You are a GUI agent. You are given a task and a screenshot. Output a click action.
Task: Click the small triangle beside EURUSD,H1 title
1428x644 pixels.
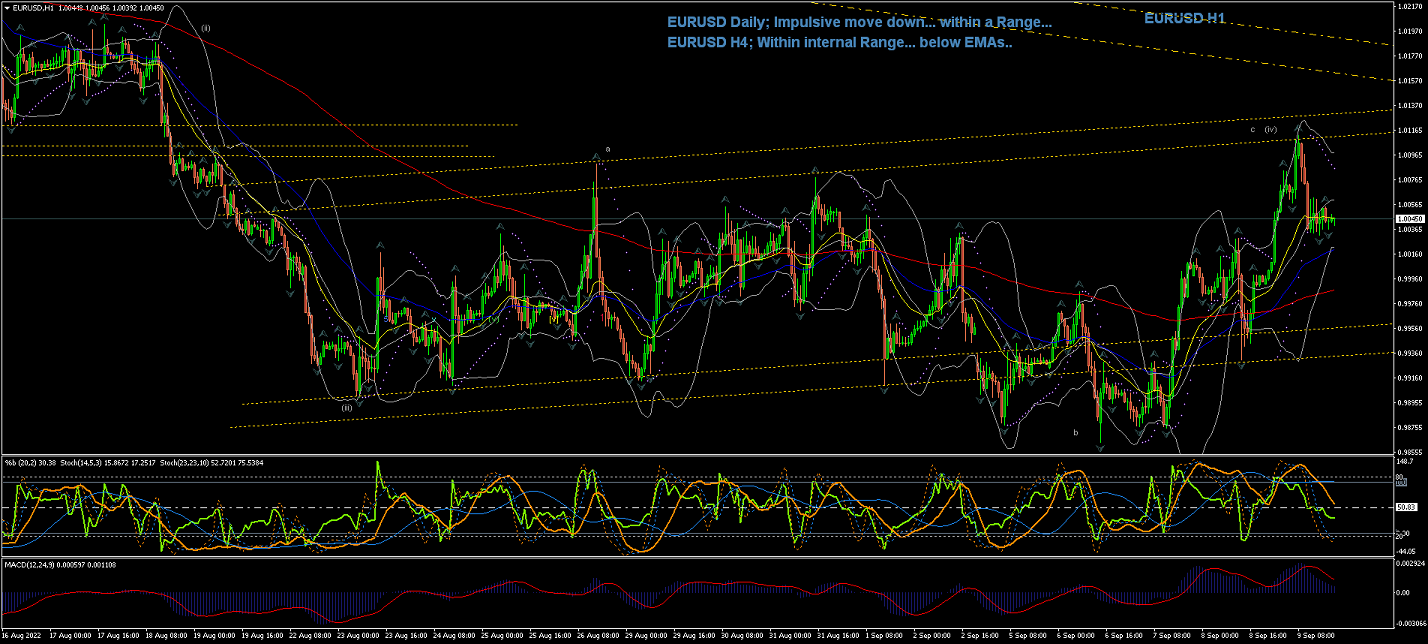click(x=6, y=9)
